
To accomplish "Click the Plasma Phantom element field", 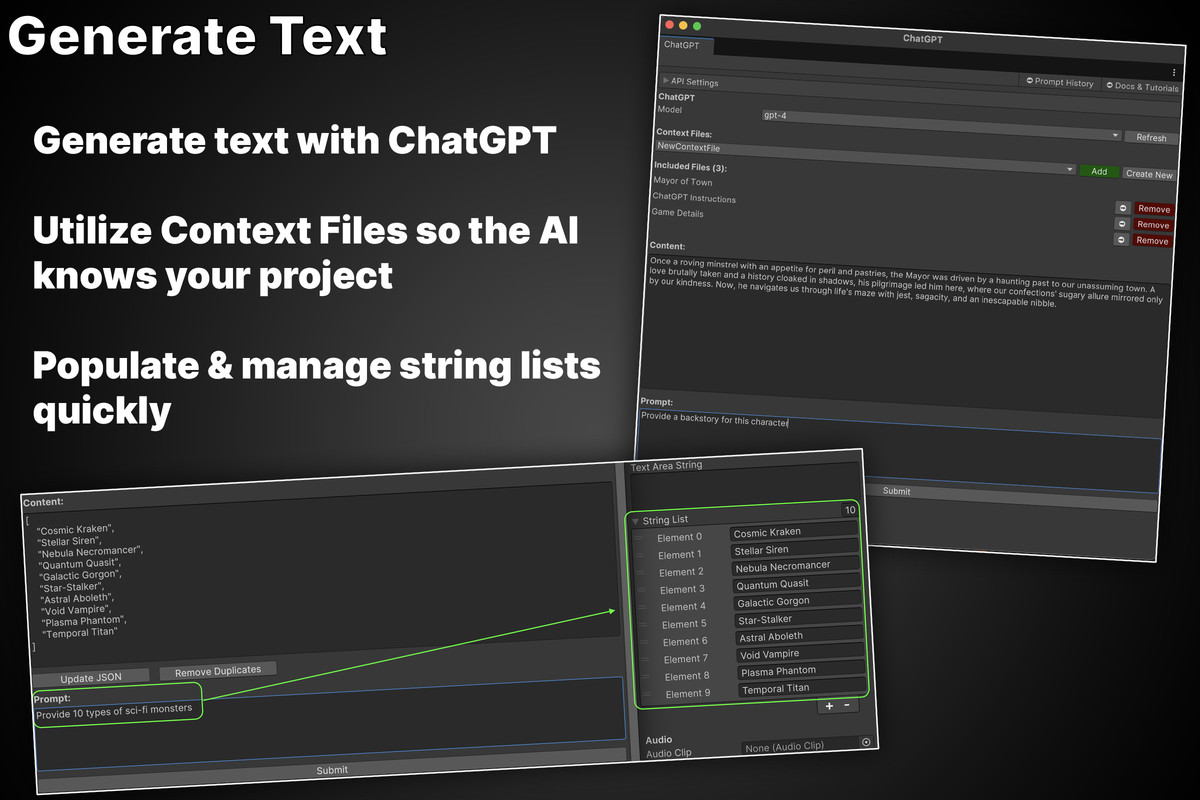I will point(802,671).
